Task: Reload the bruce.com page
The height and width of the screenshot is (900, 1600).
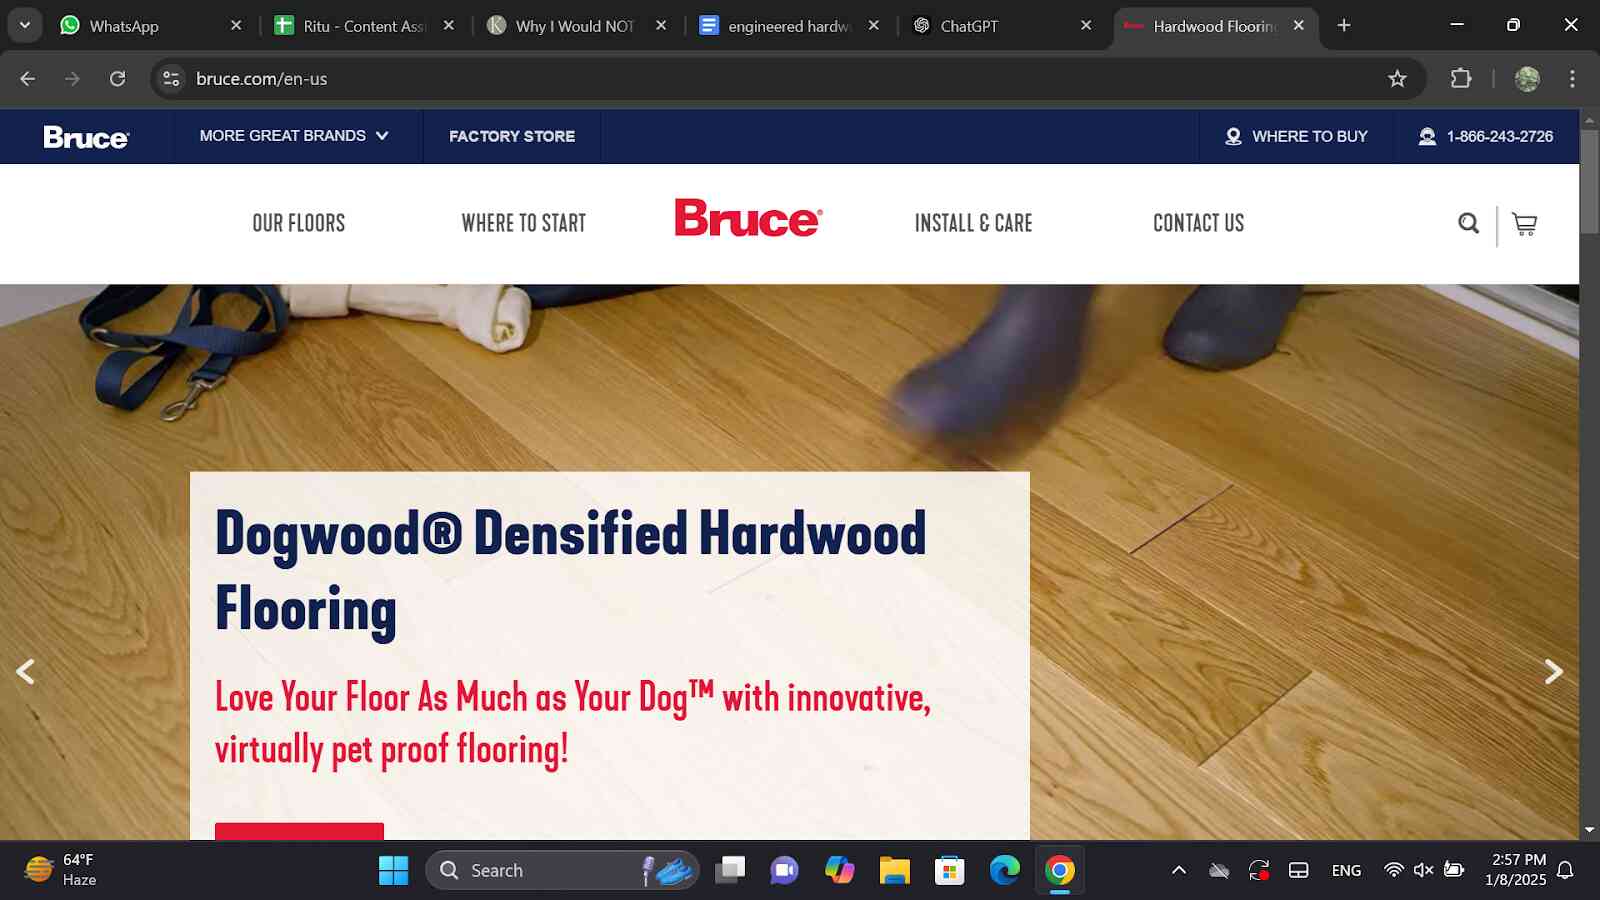Action: [117, 79]
